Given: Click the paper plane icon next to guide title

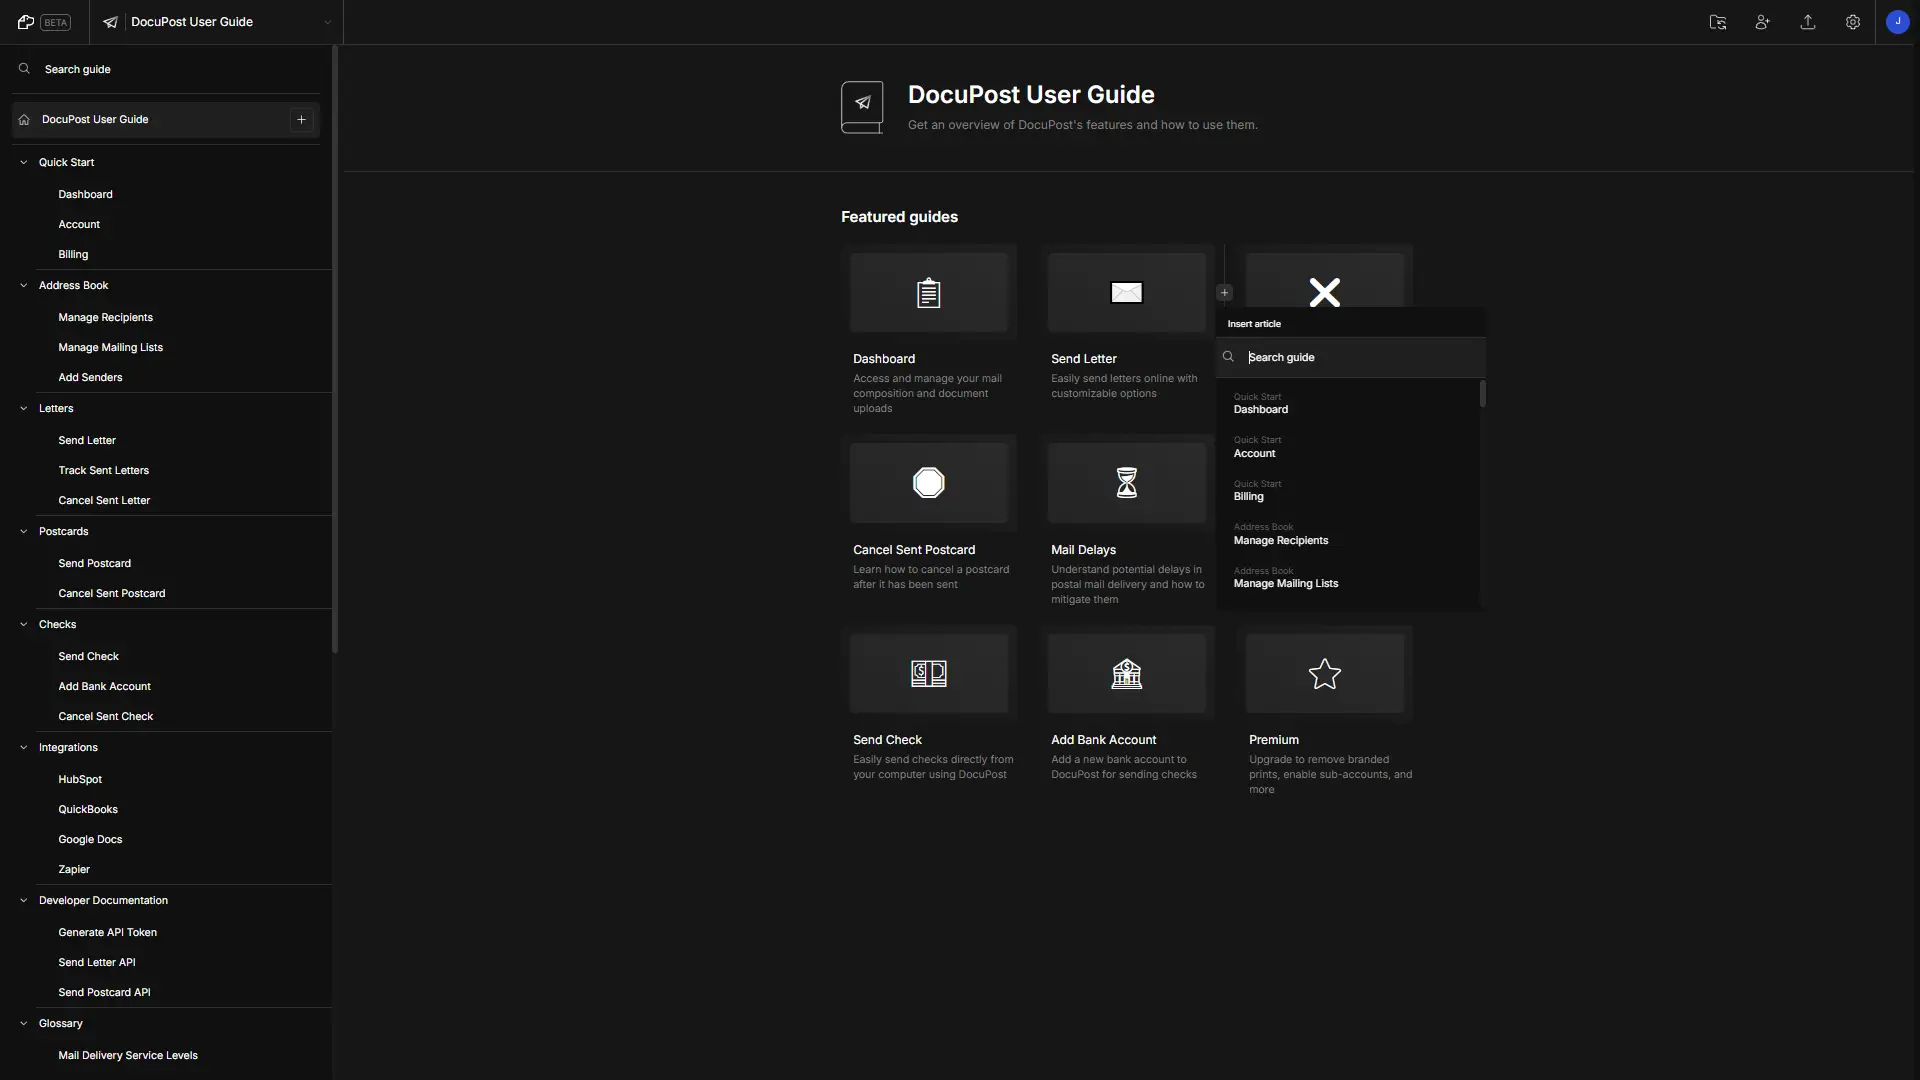Looking at the screenshot, I should click(x=110, y=22).
